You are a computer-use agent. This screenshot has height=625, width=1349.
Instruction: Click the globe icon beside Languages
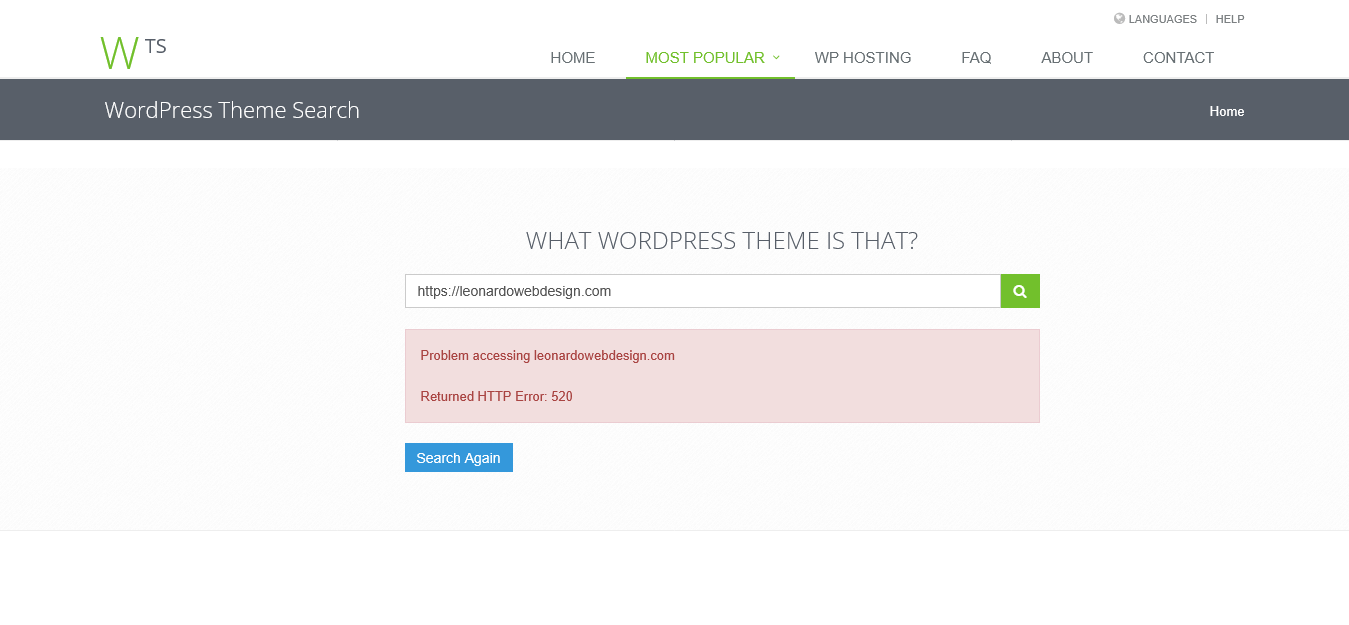(1119, 18)
